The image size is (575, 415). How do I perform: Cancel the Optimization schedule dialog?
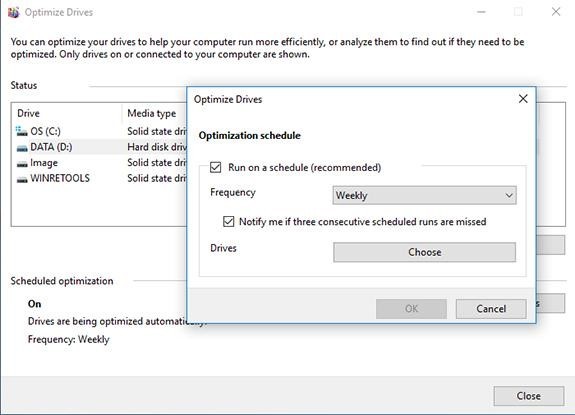coord(491,309)
